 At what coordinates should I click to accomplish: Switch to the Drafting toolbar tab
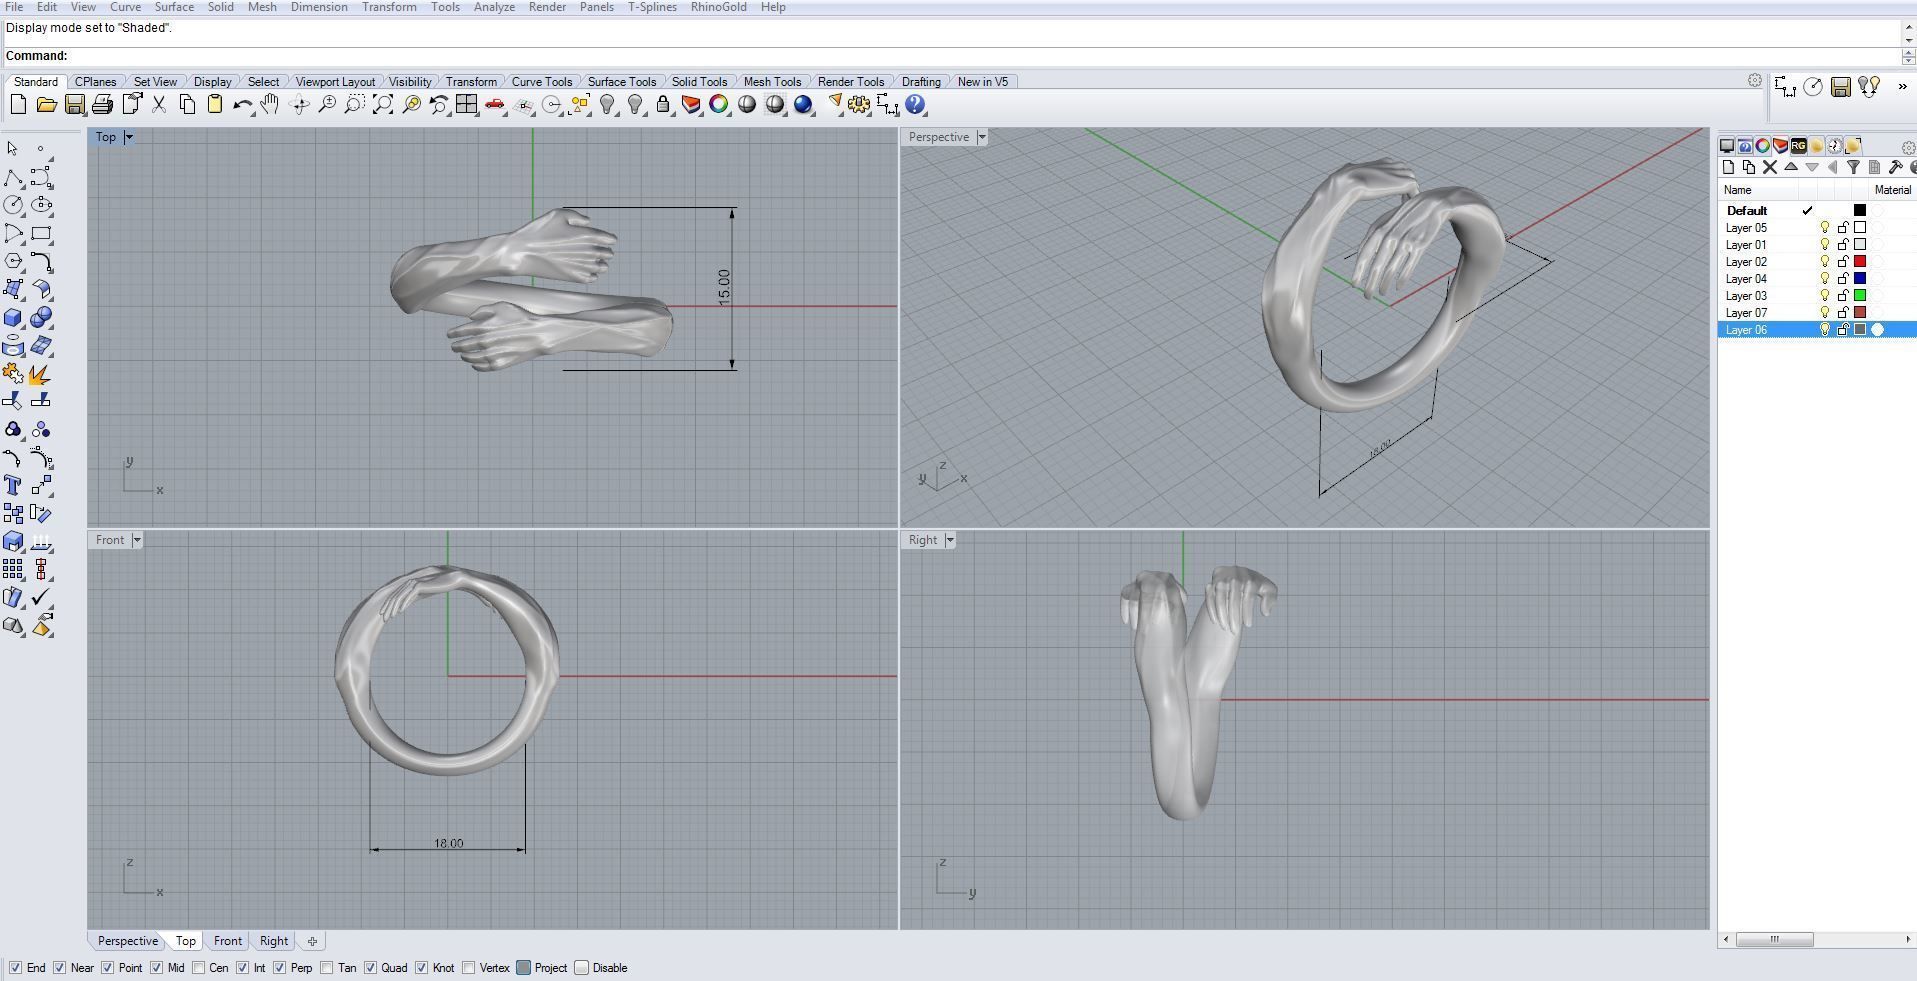click(921, 82)
